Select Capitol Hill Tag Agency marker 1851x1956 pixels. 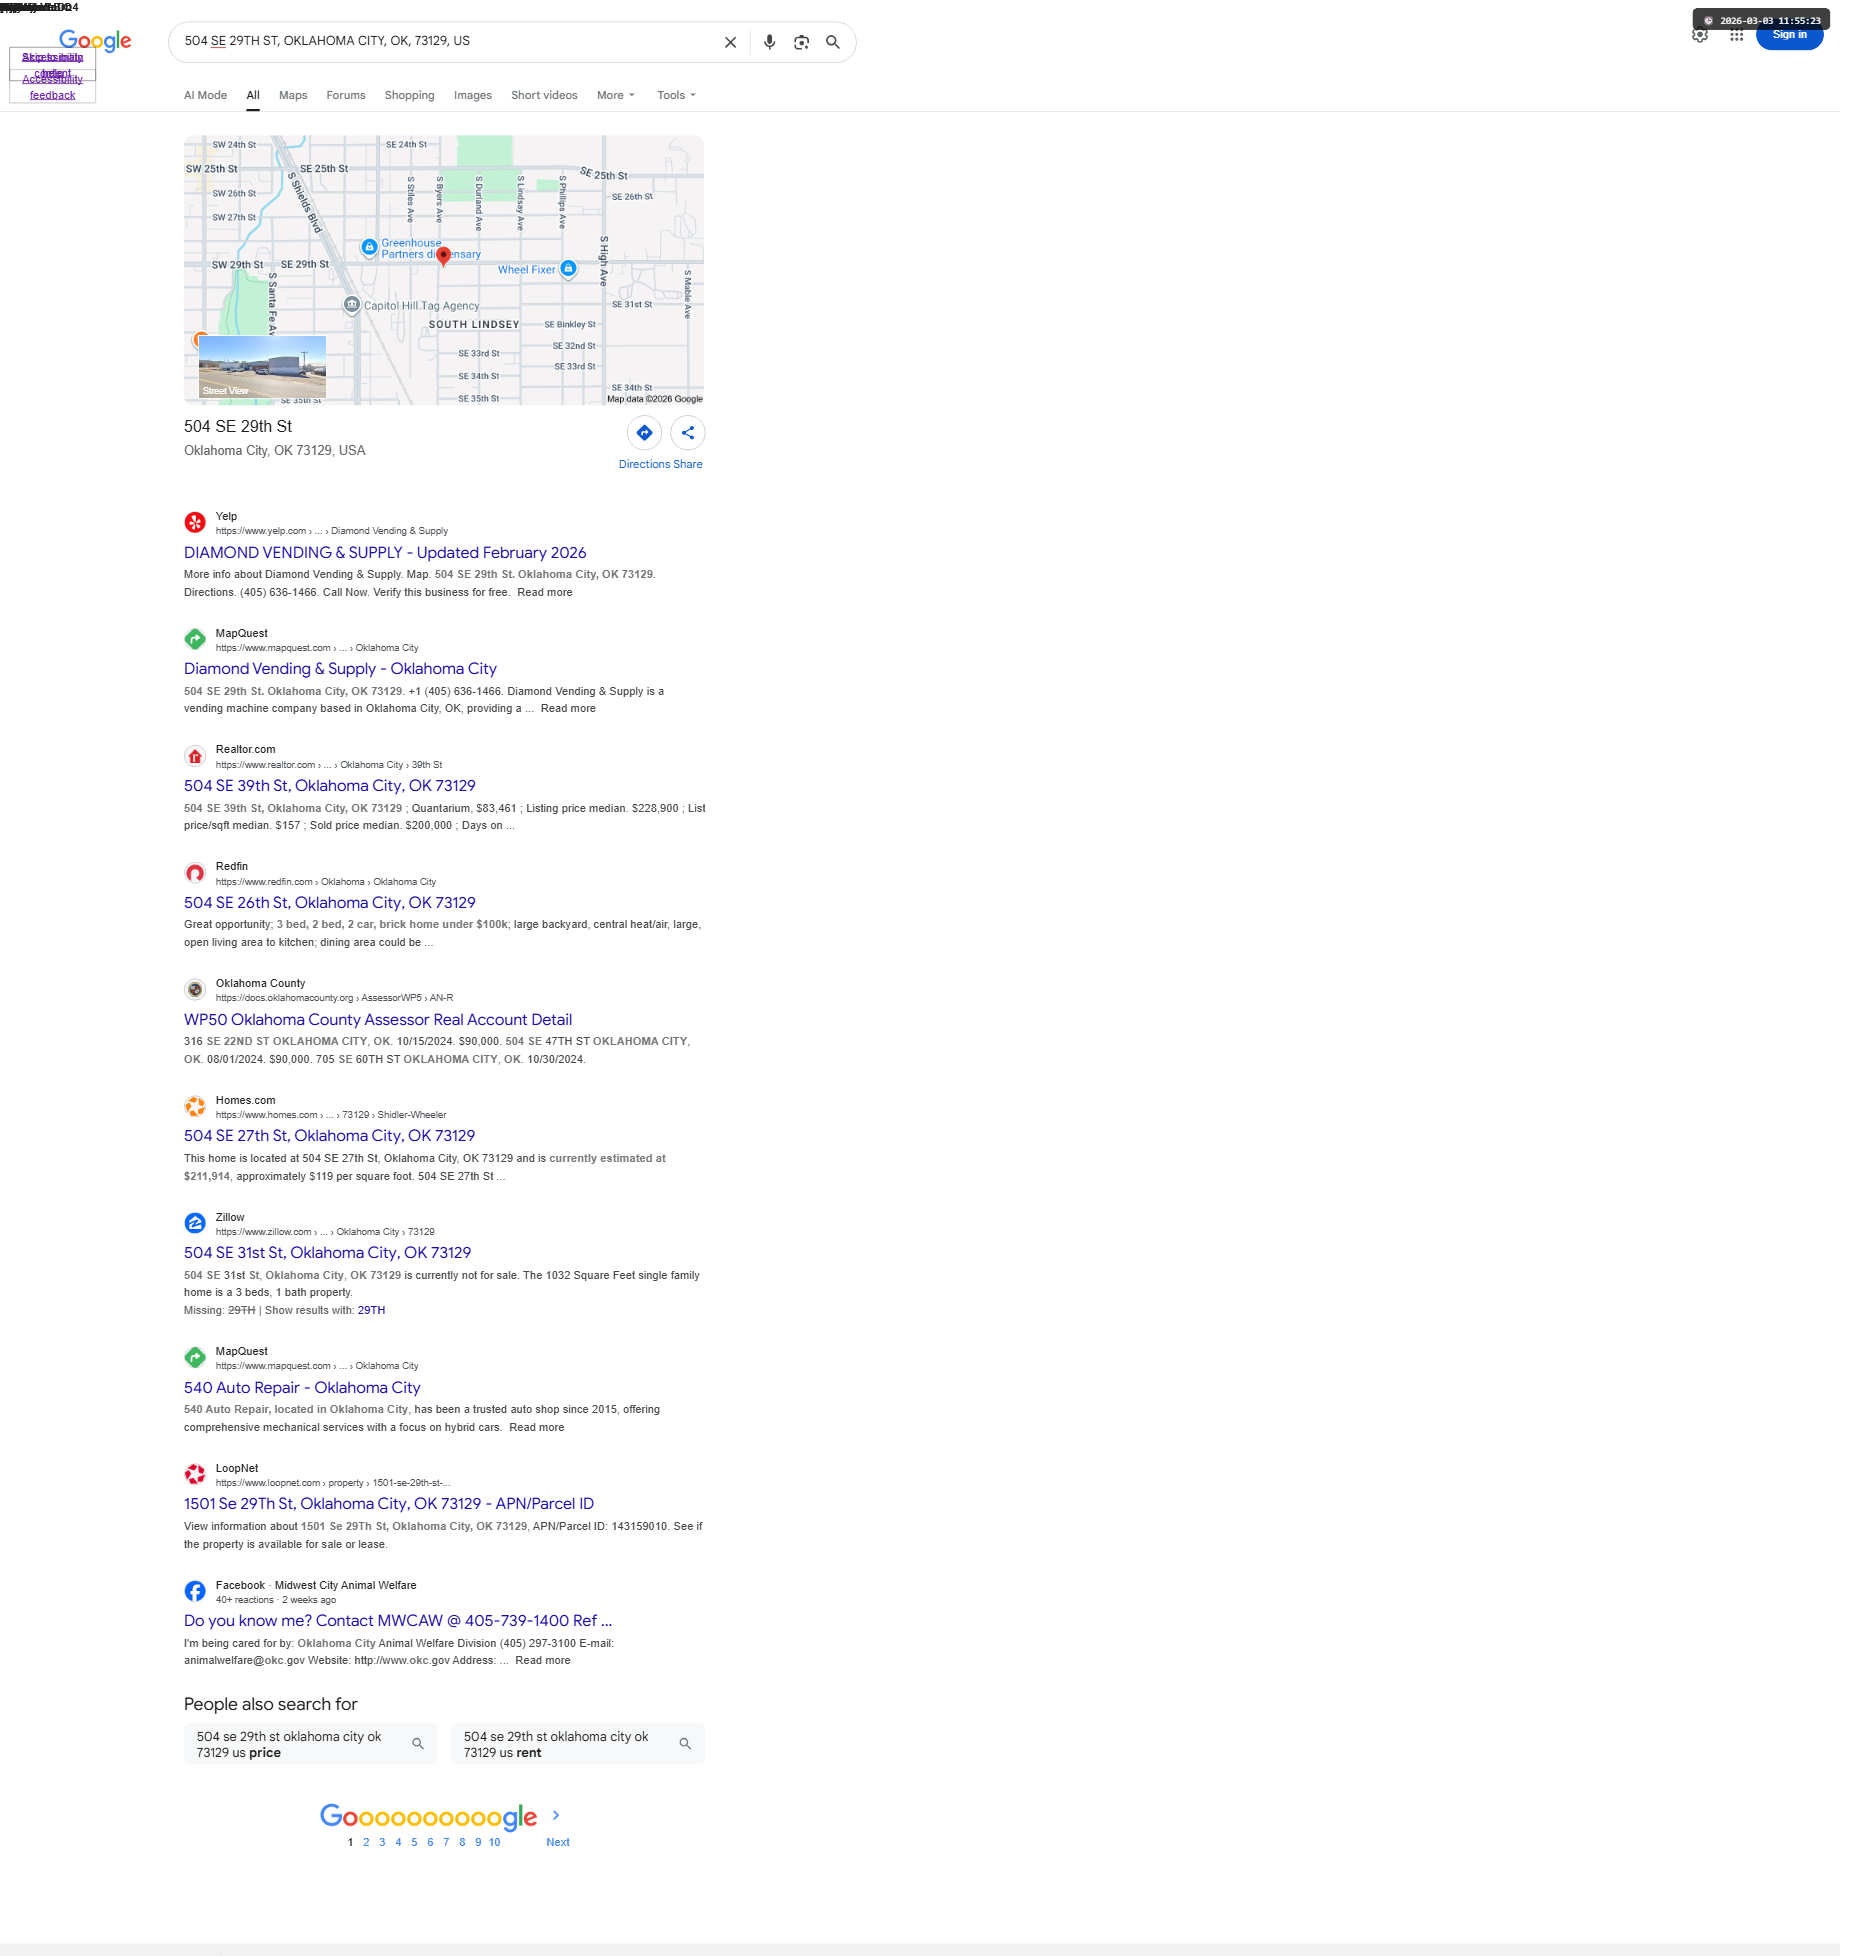352,305
